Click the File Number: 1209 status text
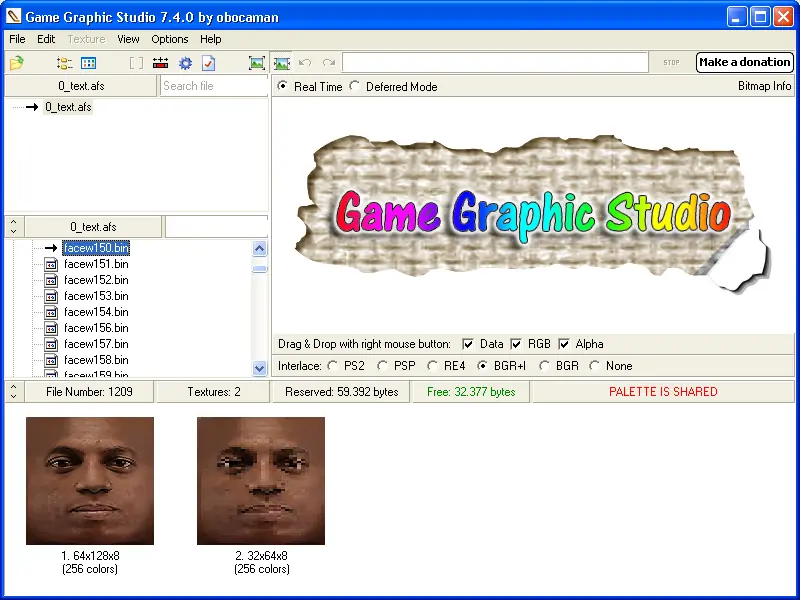The image size is (800, 600). [x=89, y=392]
